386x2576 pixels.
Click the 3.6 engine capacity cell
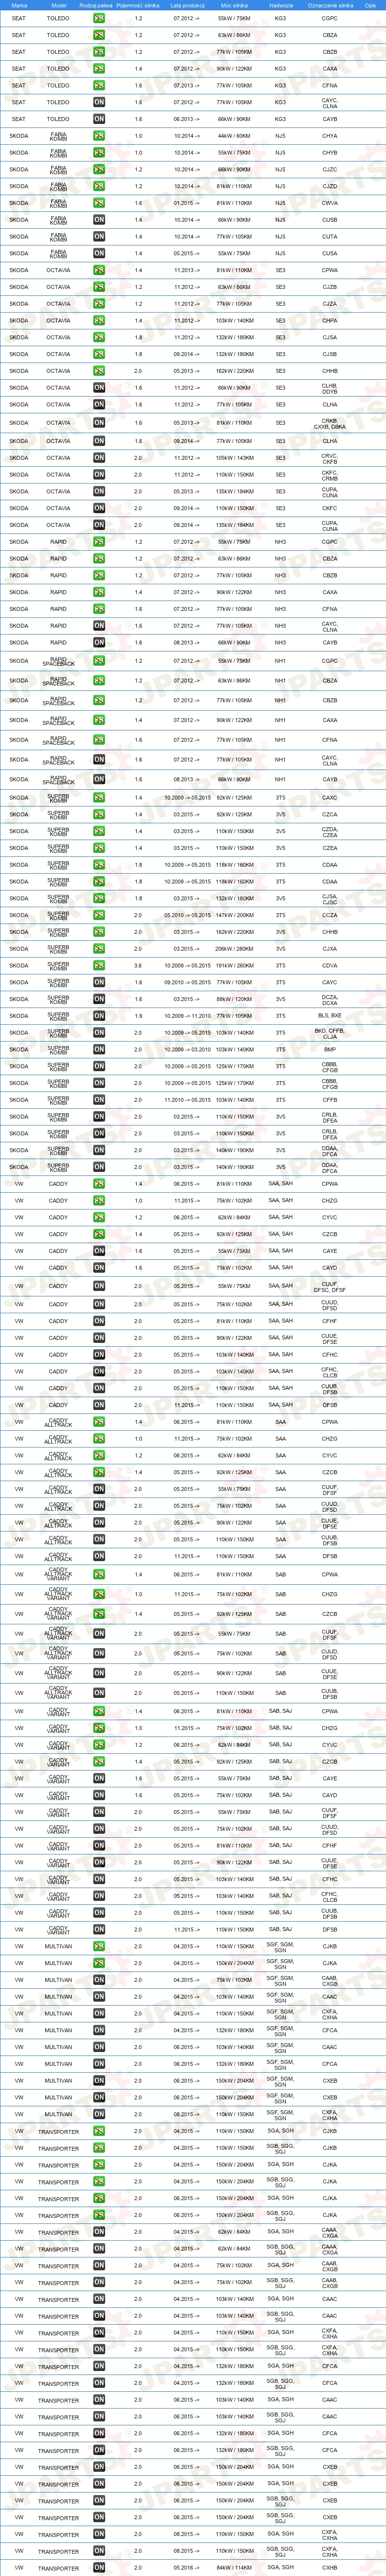(x=138, y=966)
